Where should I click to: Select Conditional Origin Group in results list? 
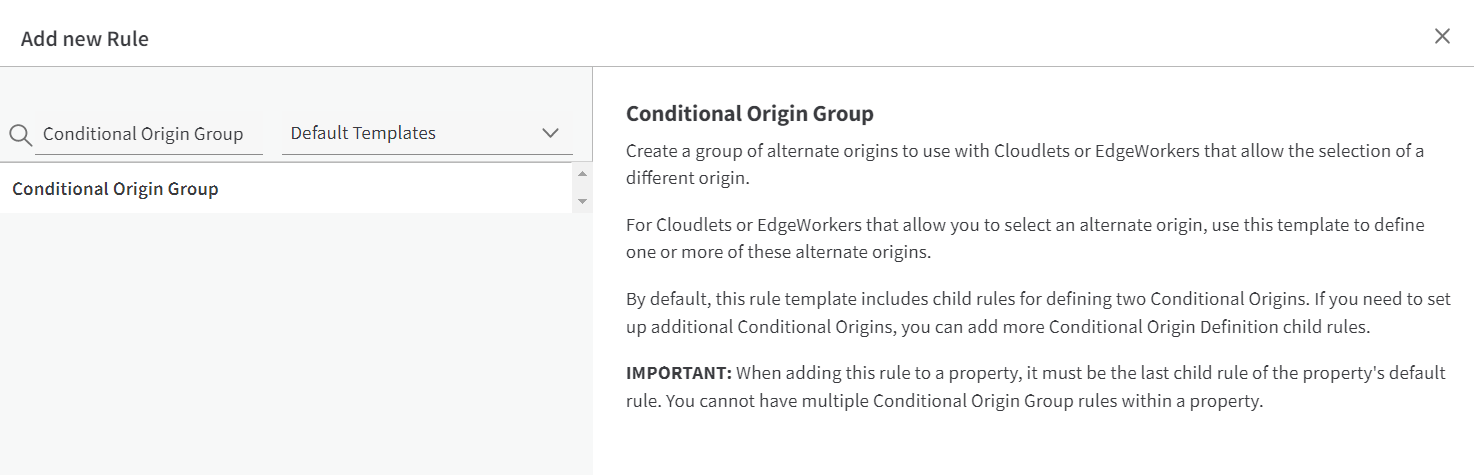(x=115, y=189)
